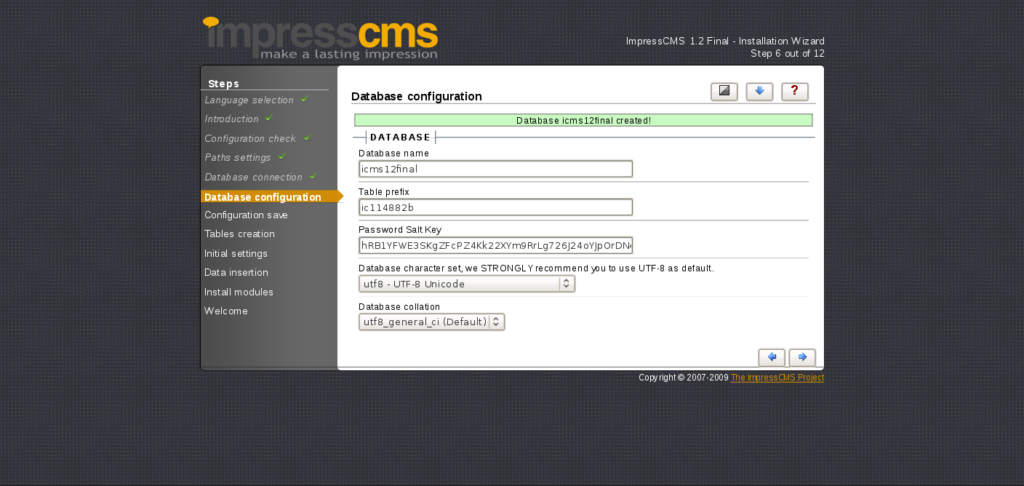Select the Configuration save step
1024x486 pixels.
[x=246, y=215]
